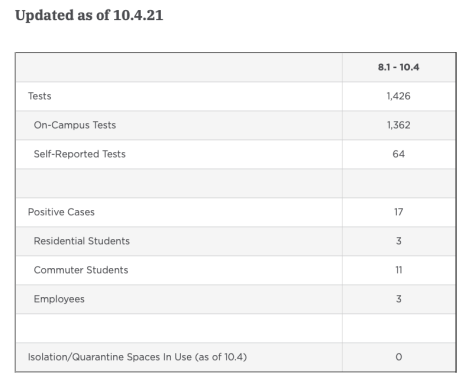Click the "Updated as of 10.4.21" heading
The image size is (475, 384).
(89, 16)
